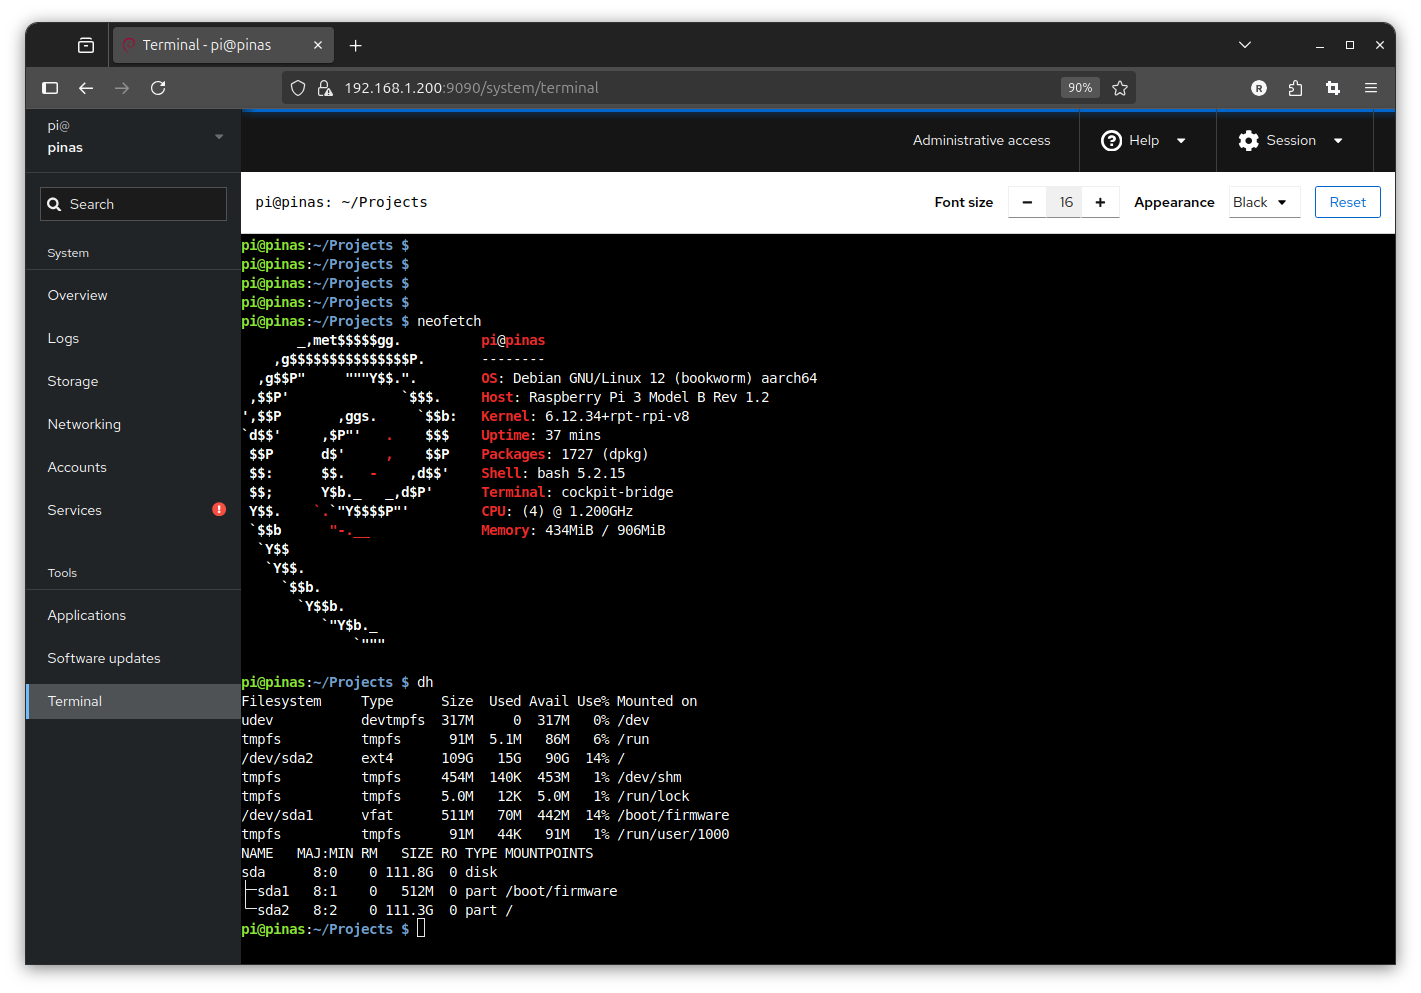Click the sda 111.8G disk row
Viewport: 1421px width, 993px height.
[x=369, y=872]
